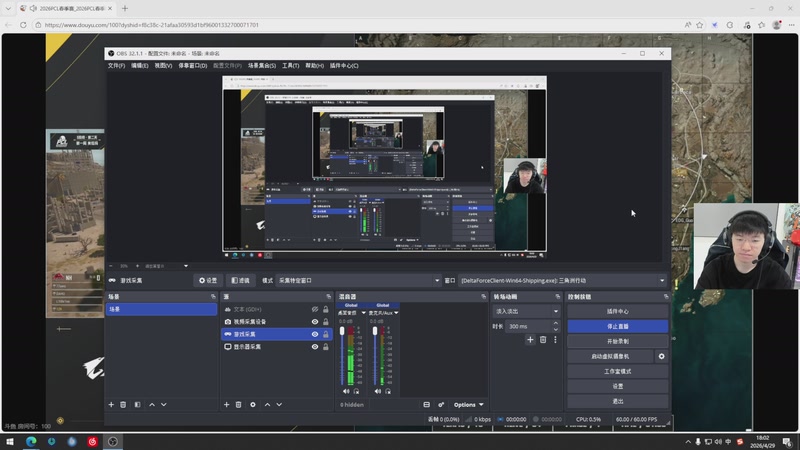Delete the transition with the trash icon
The width and height of the screenshot is (800, 450).
543,340
